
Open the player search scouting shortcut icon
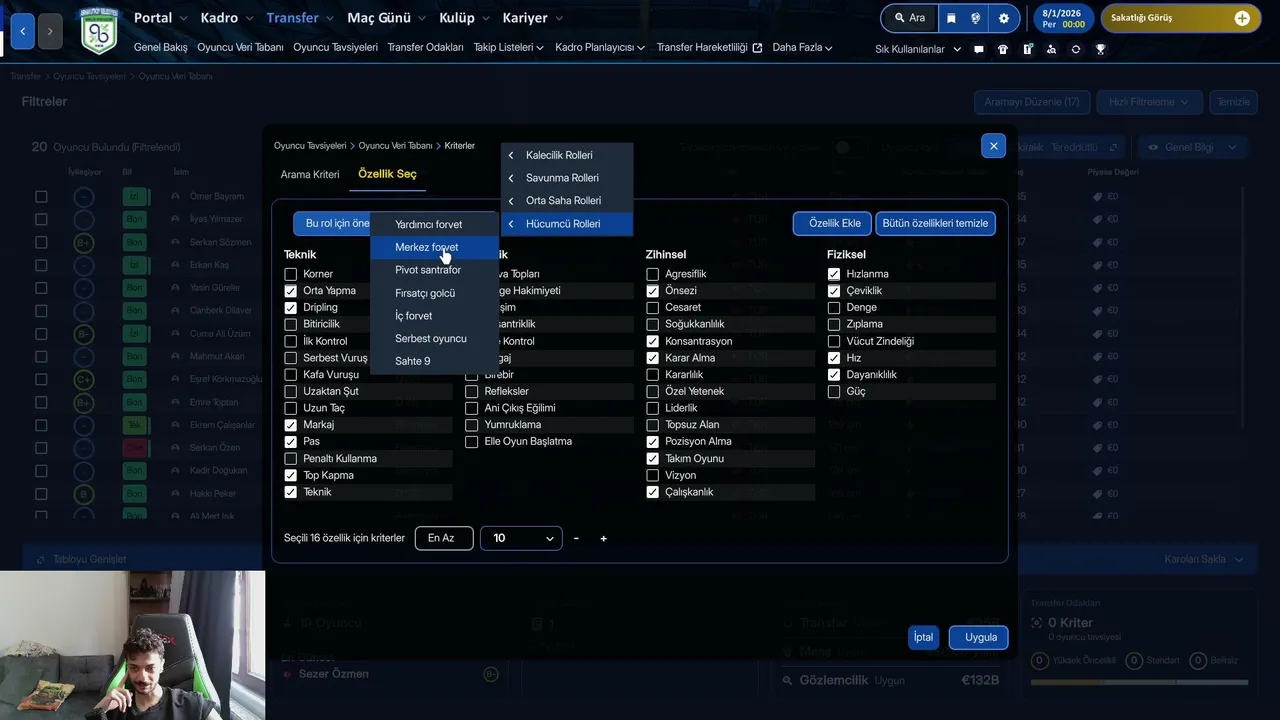[x=1051, y=49]
